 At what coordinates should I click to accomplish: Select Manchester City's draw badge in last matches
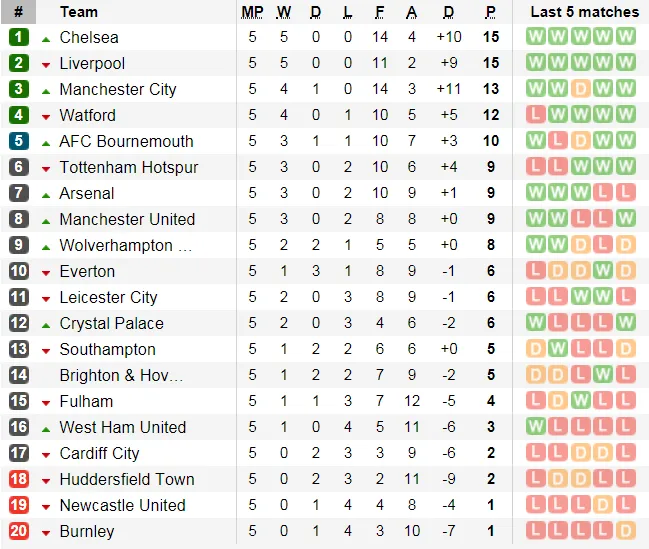tap(582, 89)
